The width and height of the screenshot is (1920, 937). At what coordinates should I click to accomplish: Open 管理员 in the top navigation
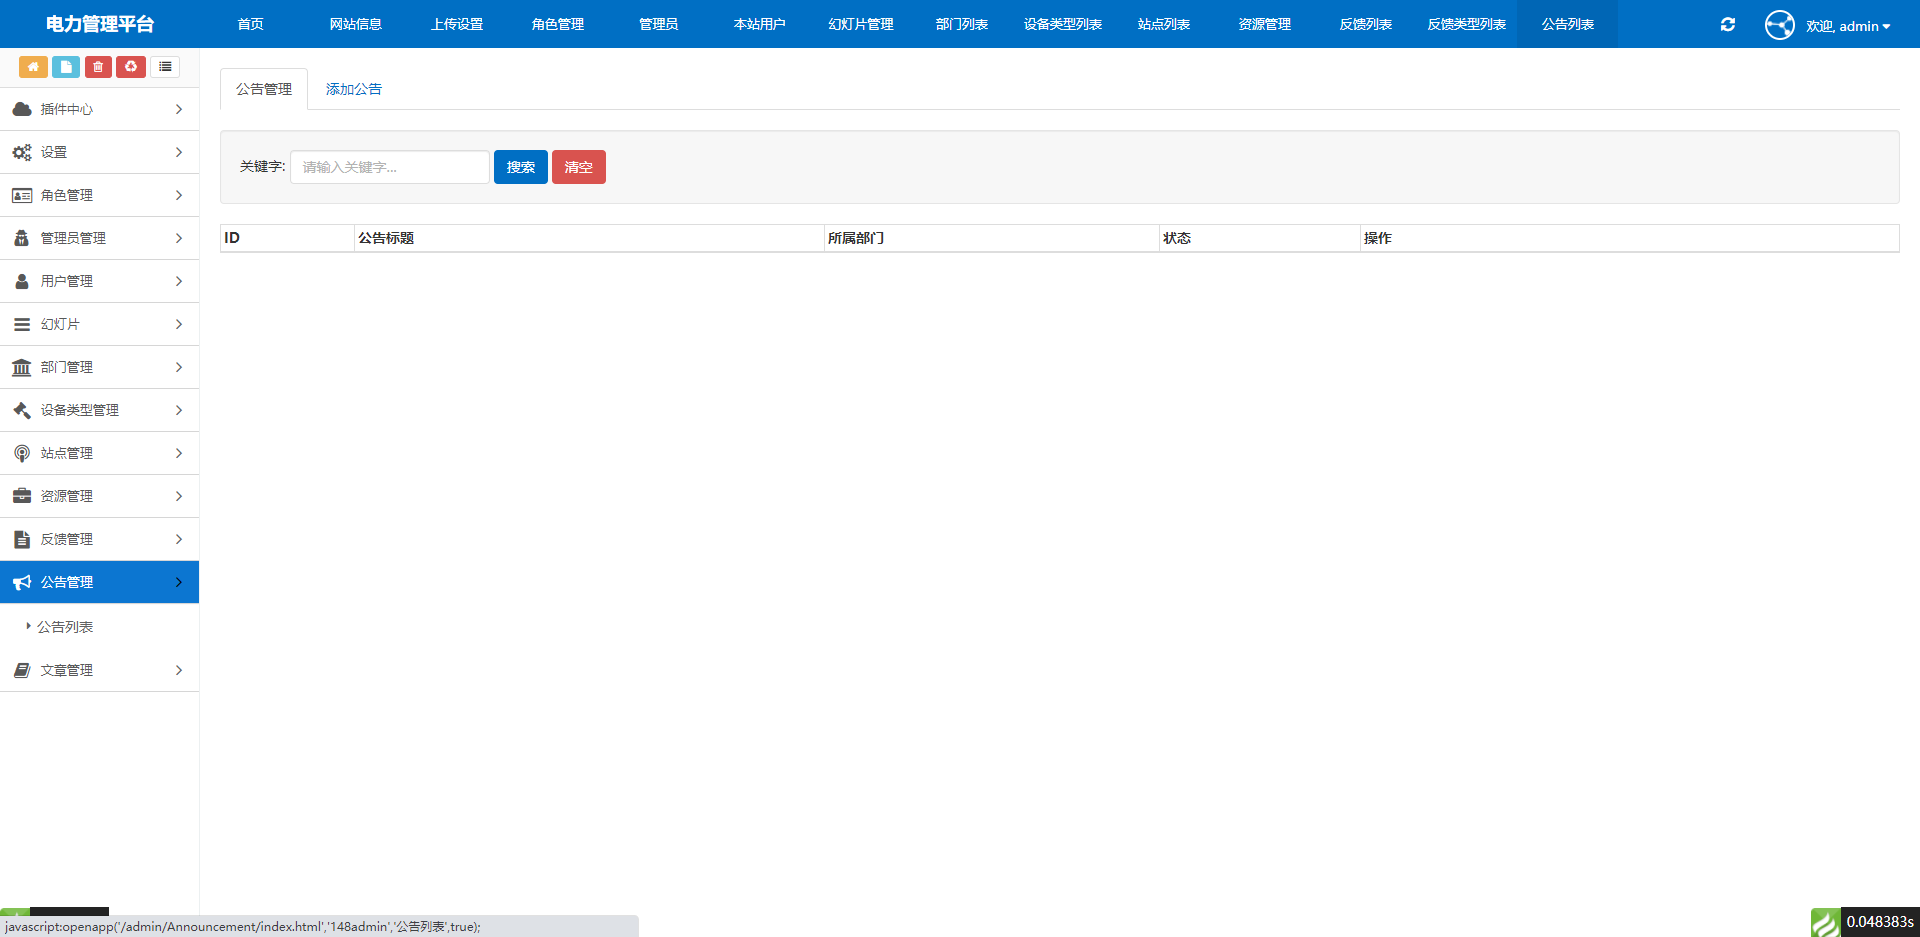click(659, 24)
